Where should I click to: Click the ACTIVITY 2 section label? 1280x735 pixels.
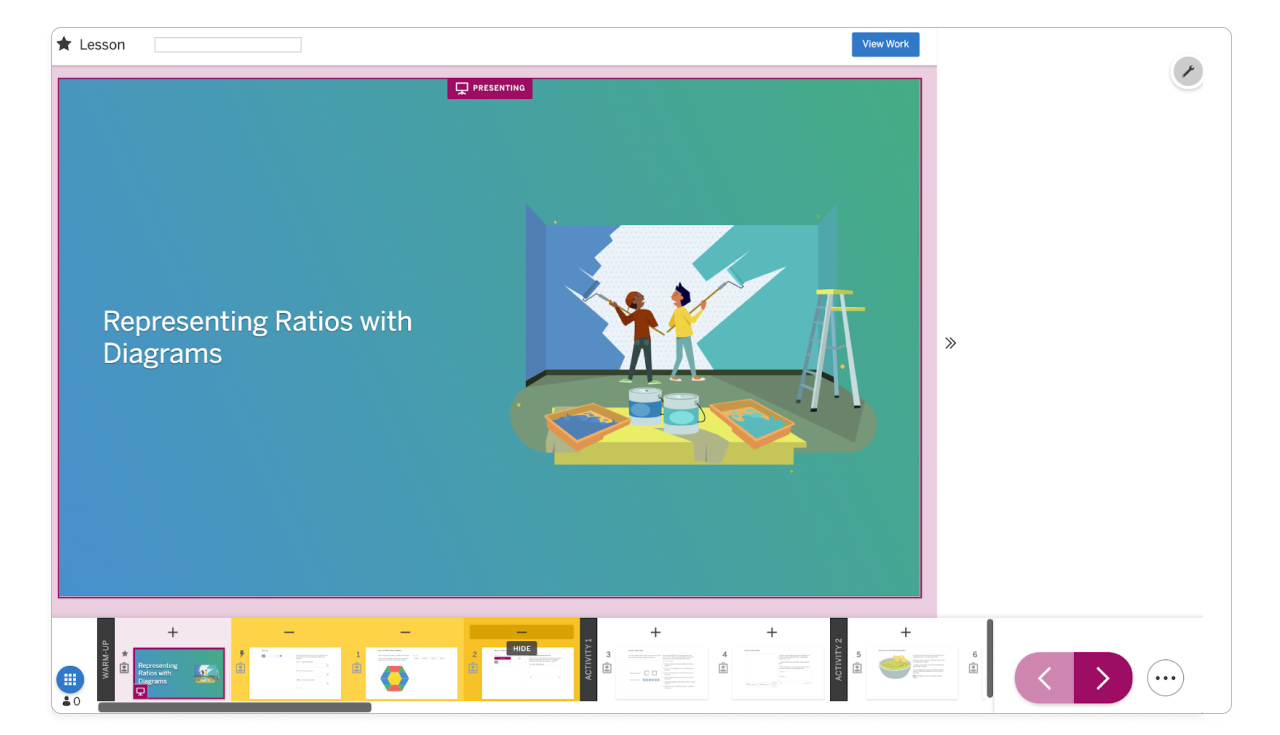pyautogui.click(x=839, y=660)
